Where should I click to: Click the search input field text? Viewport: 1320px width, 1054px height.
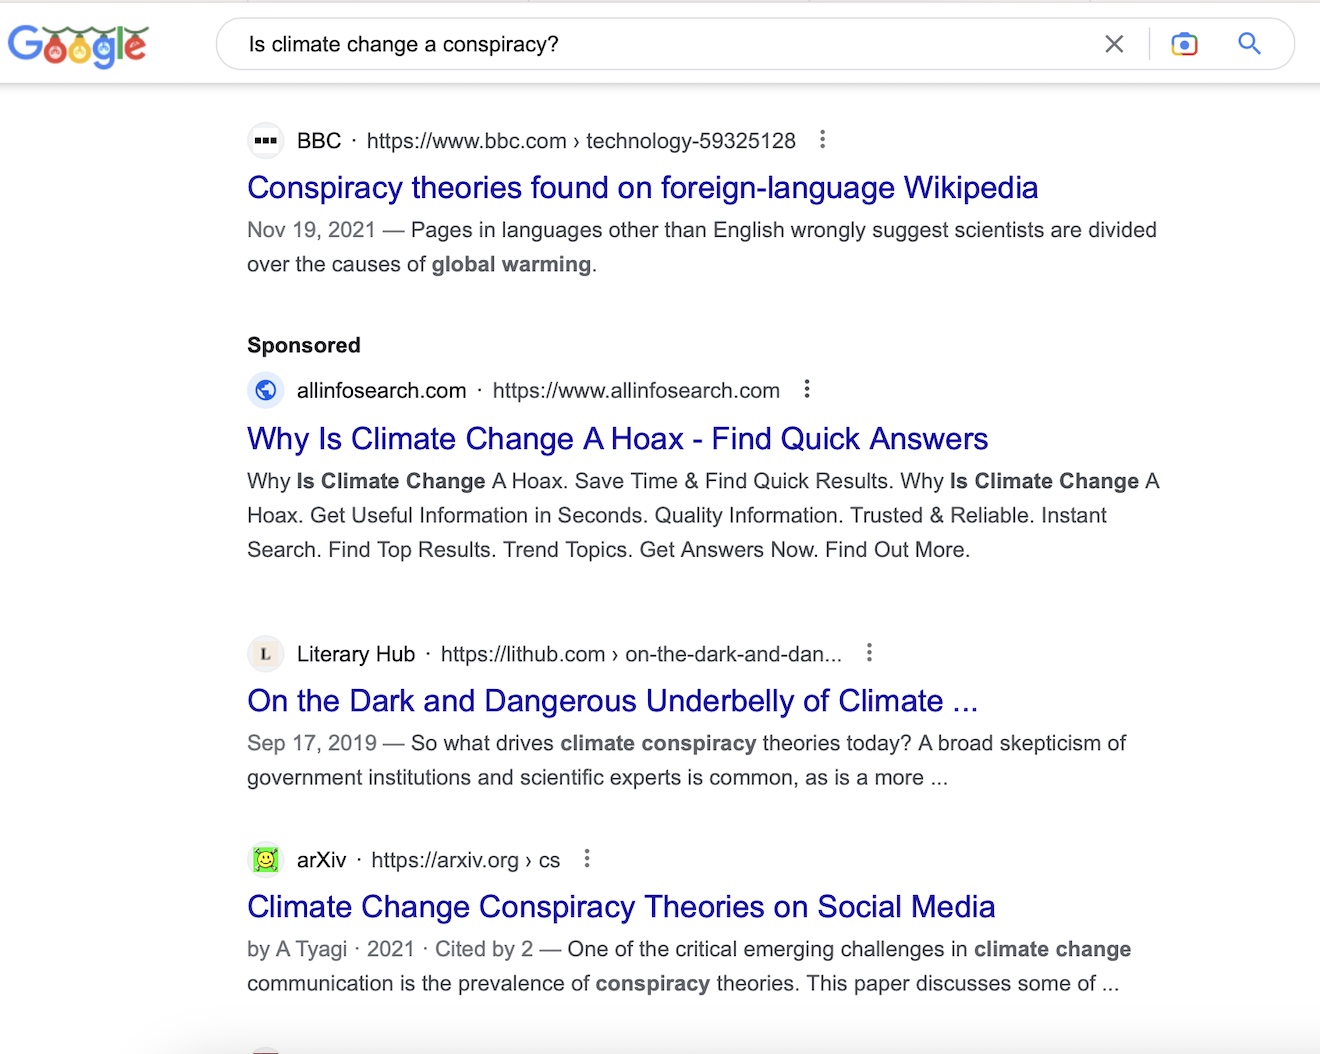click(404, 45)
